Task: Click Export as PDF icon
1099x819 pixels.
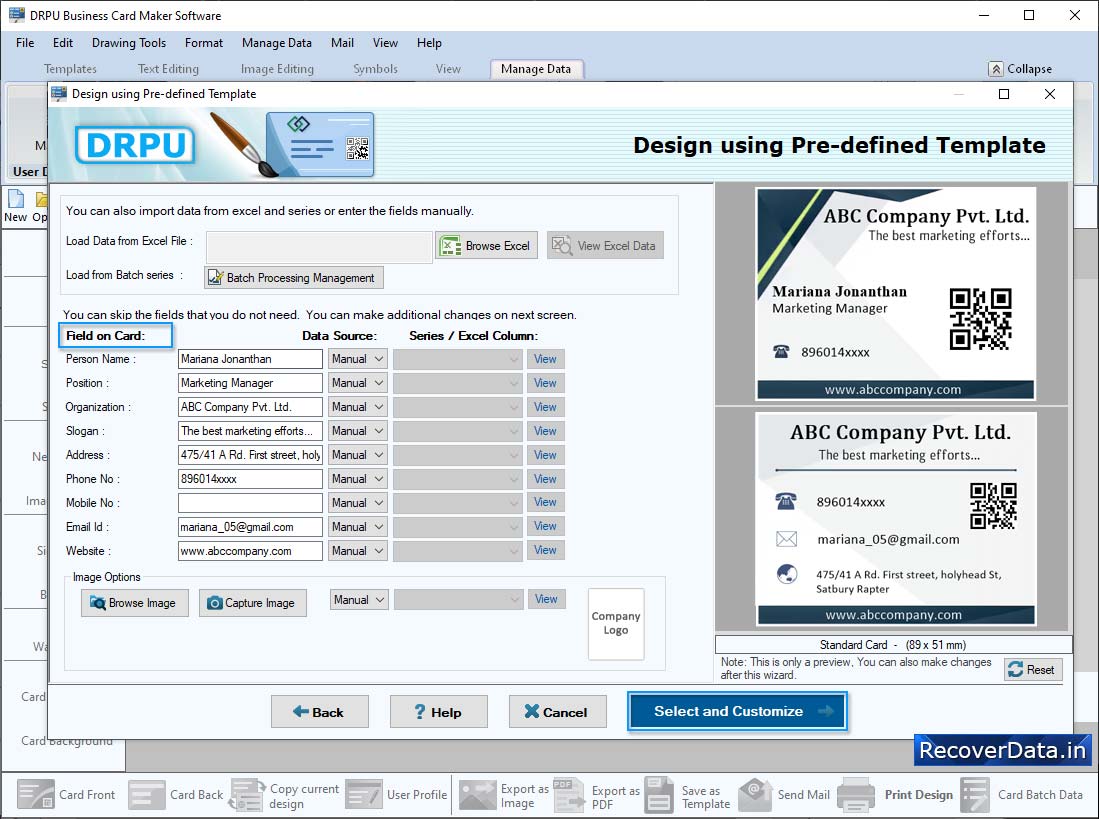Action: pyautogui.click(x=568, y=794)
